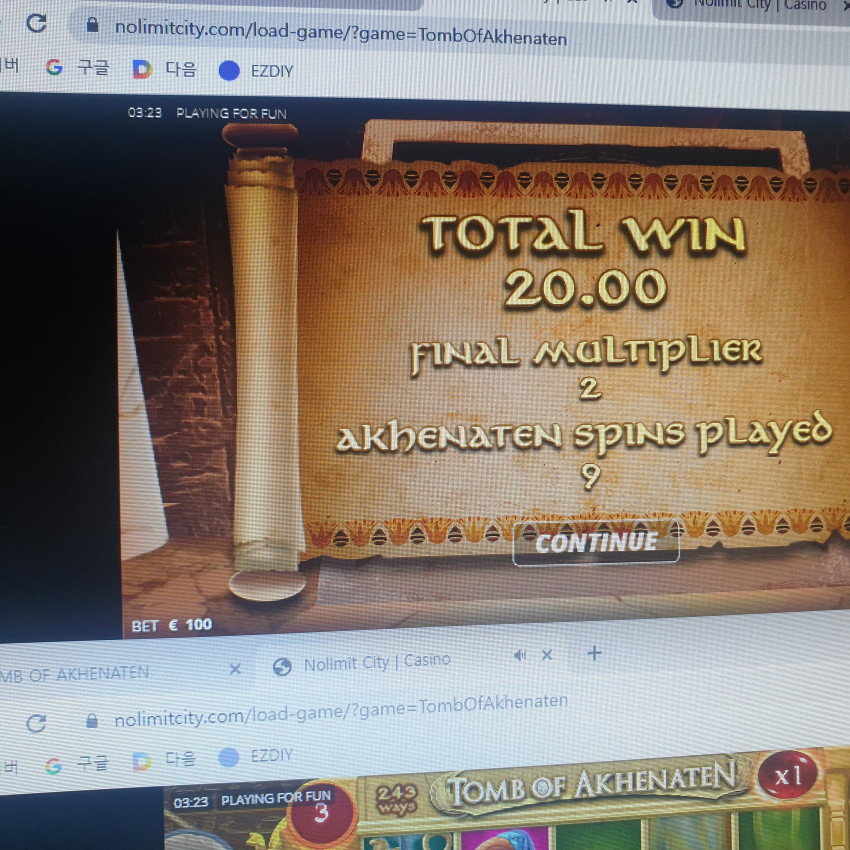The width and height of the screenshot is (850, 850).
Task: Click the lower address bar URL field
Action: pyautogui.click(x=340, y=712)
